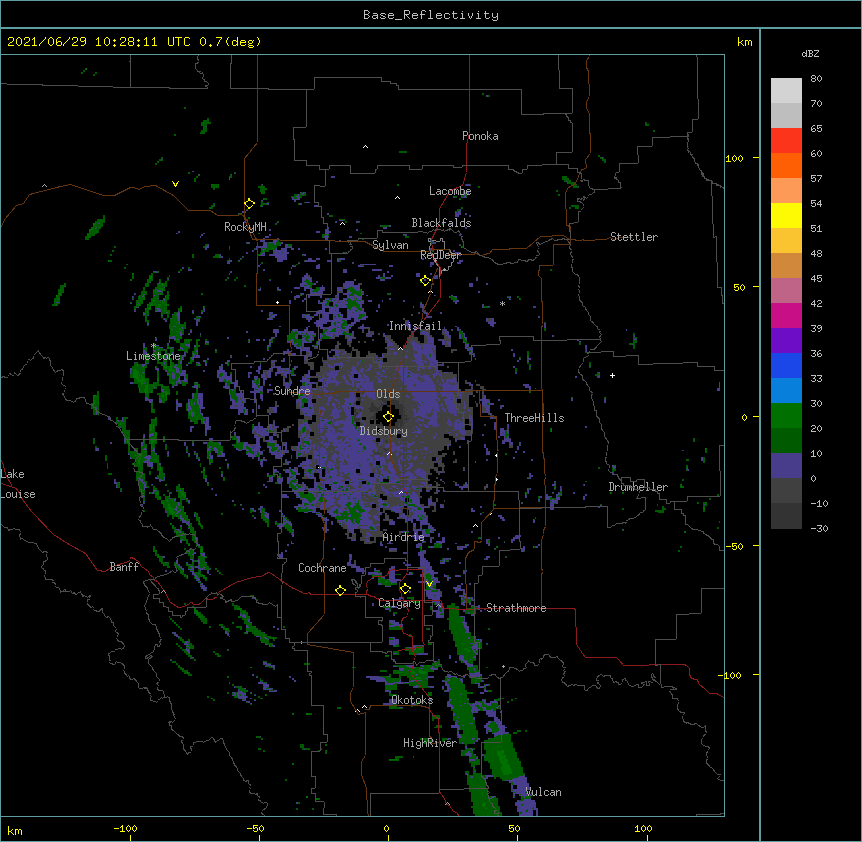
Task: Click the Ponoka city label
Action: [x=480, y=136]
